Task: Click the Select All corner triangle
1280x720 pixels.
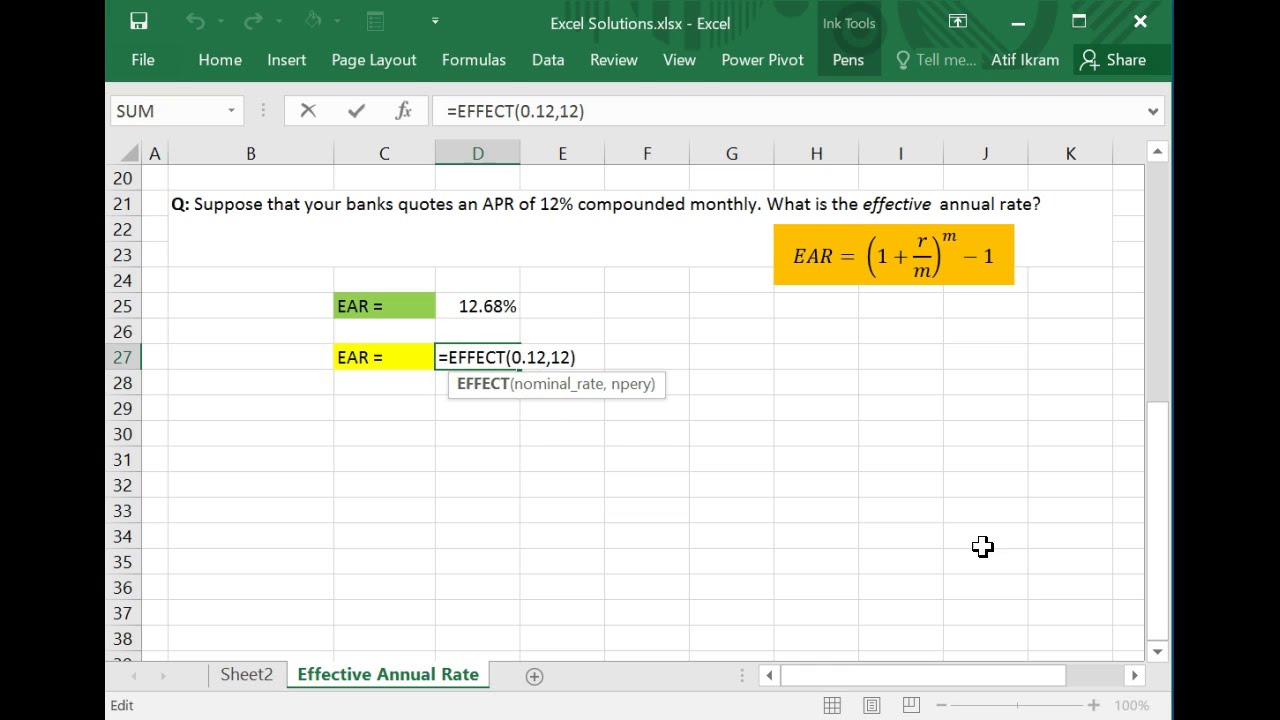Action: 130,153
